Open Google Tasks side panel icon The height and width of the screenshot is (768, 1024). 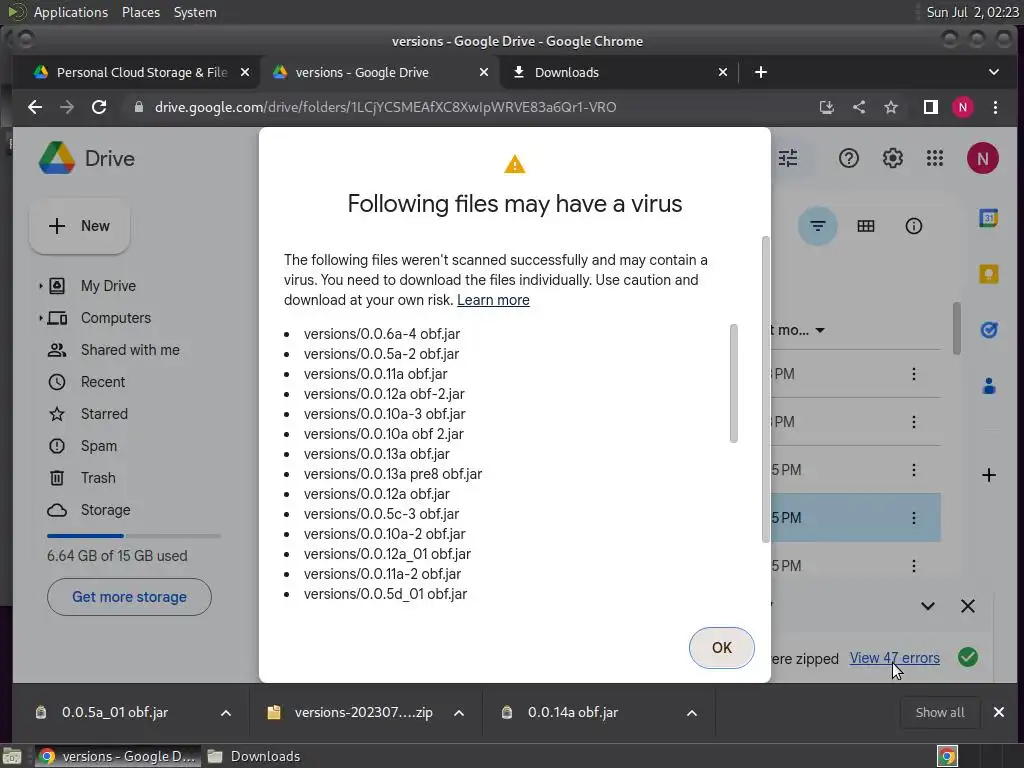coord(988,330)
